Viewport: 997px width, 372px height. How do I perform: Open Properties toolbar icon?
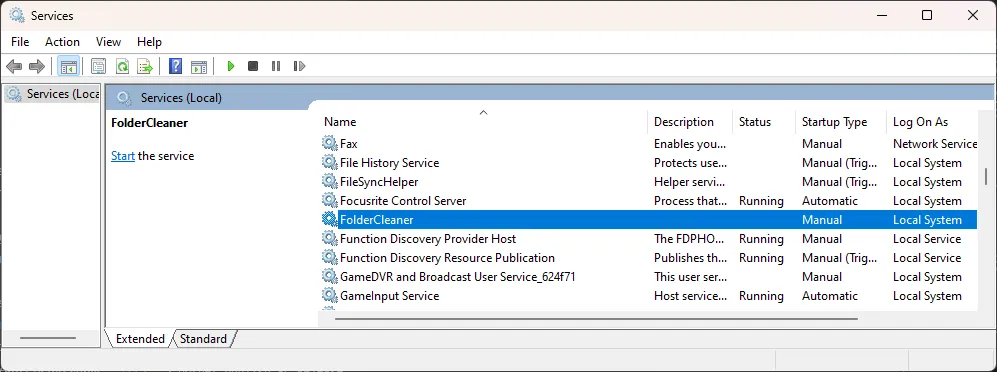[x=99, y=66]
